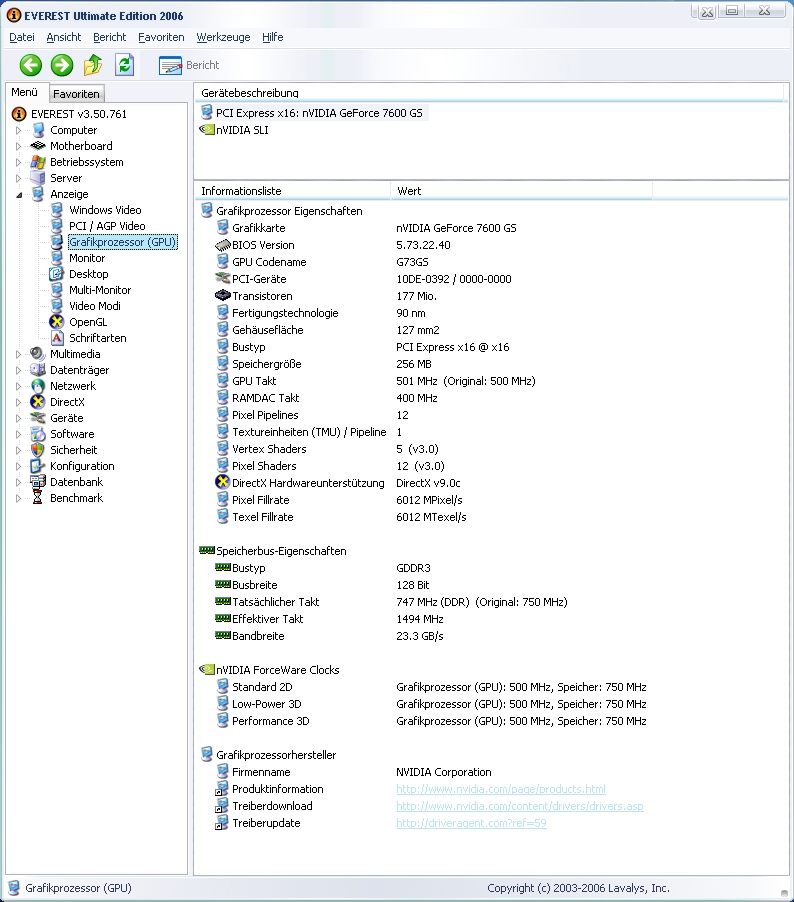Click the folder Up toolbar icon
Screen dimensions: 794x902
[x=93, y=65]
